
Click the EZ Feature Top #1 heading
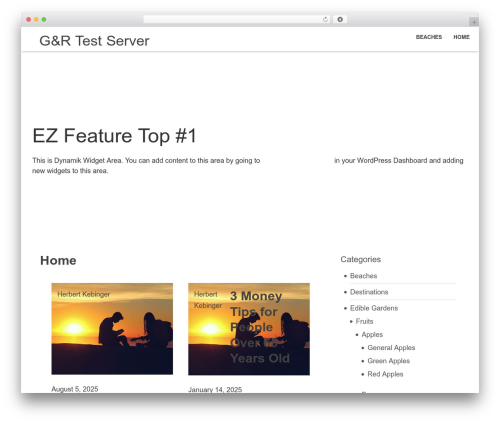(x=114, y=136)
